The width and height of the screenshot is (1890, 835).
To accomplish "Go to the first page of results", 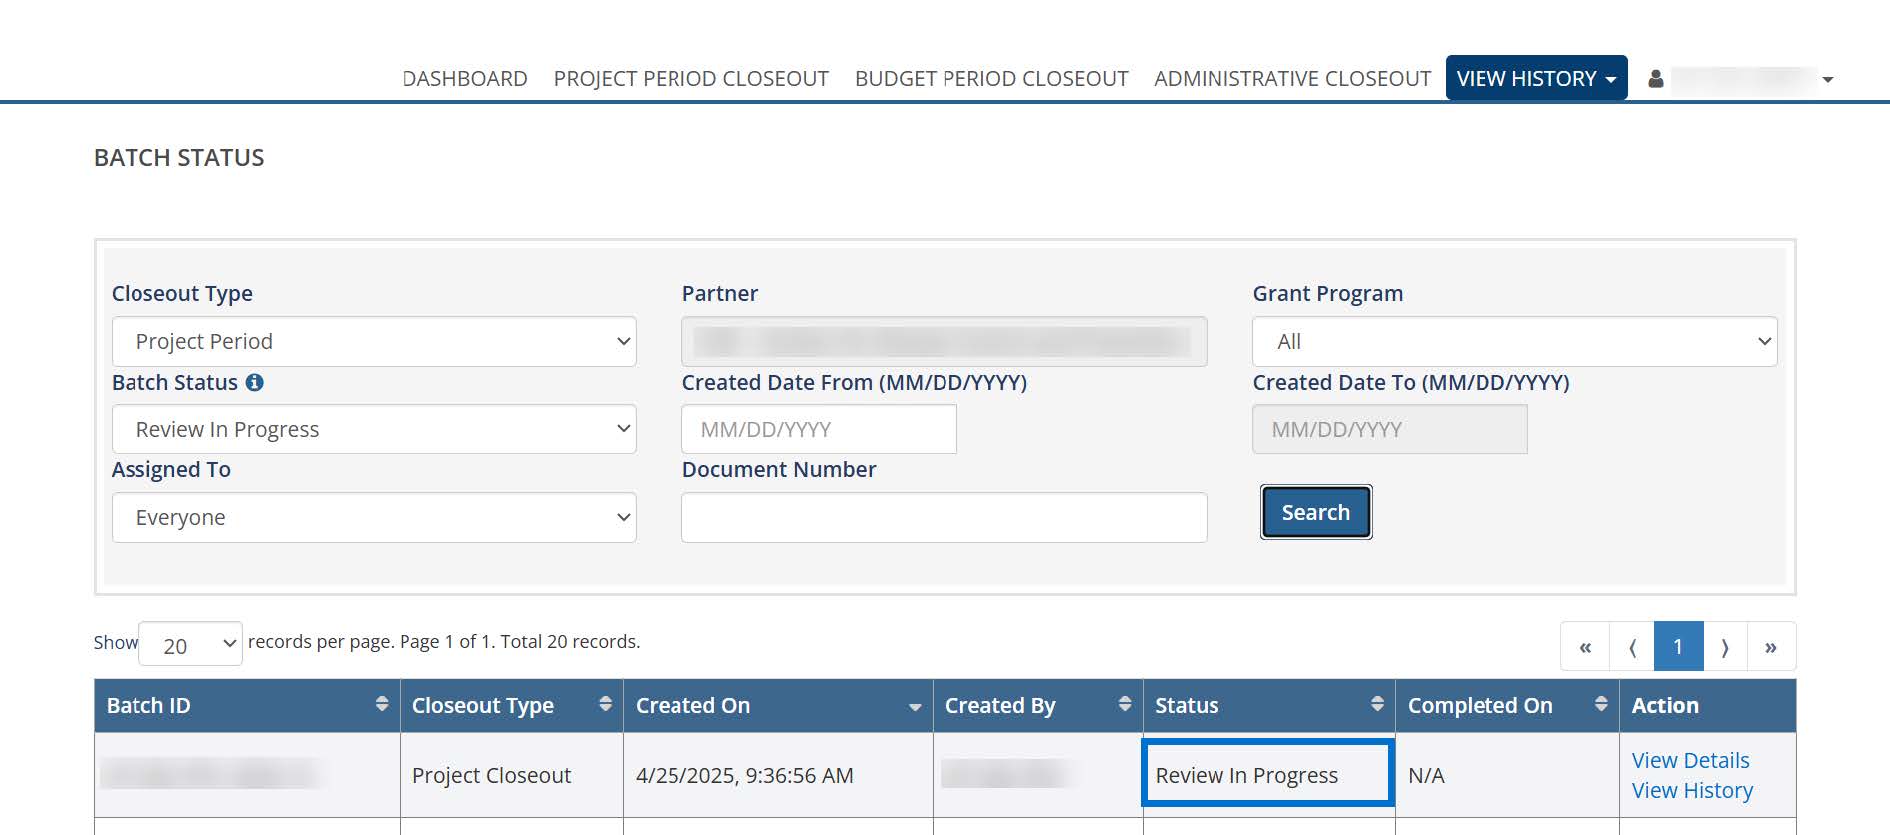I will click(x=1585, y=647).
